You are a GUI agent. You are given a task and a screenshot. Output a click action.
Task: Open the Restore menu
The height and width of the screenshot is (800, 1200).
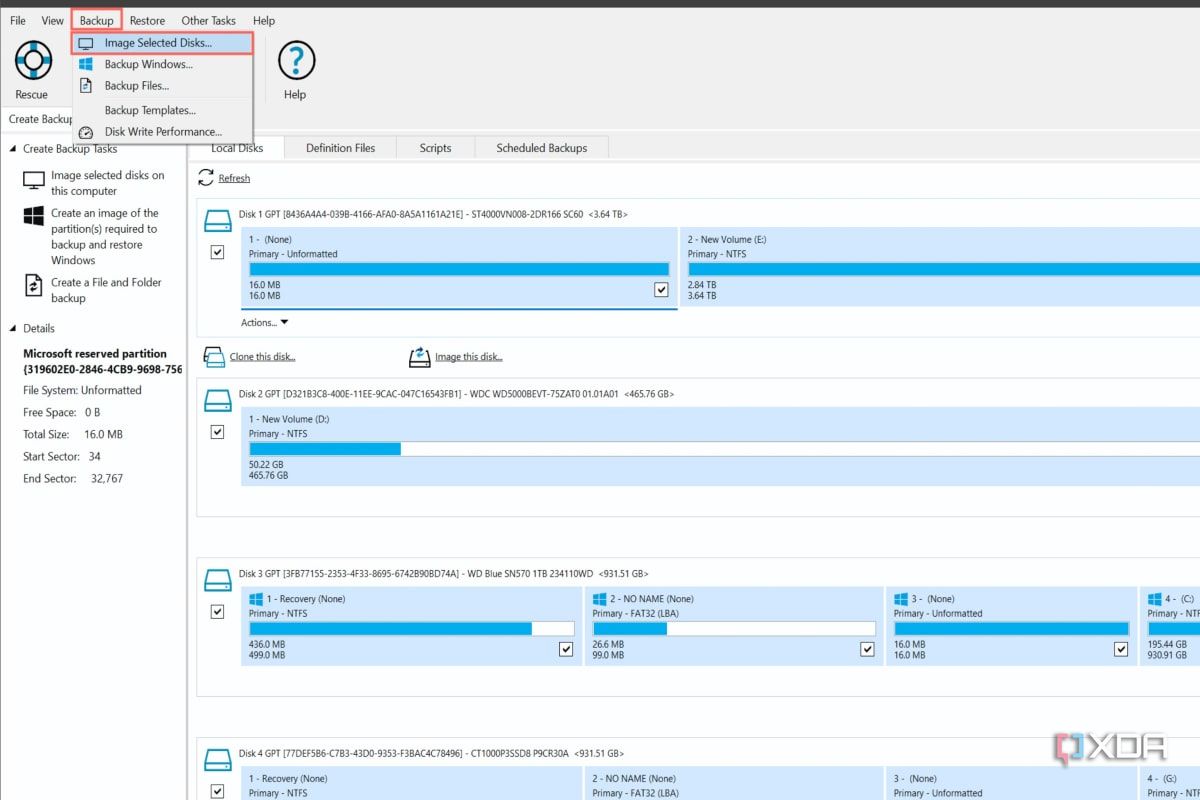point(147,20)
